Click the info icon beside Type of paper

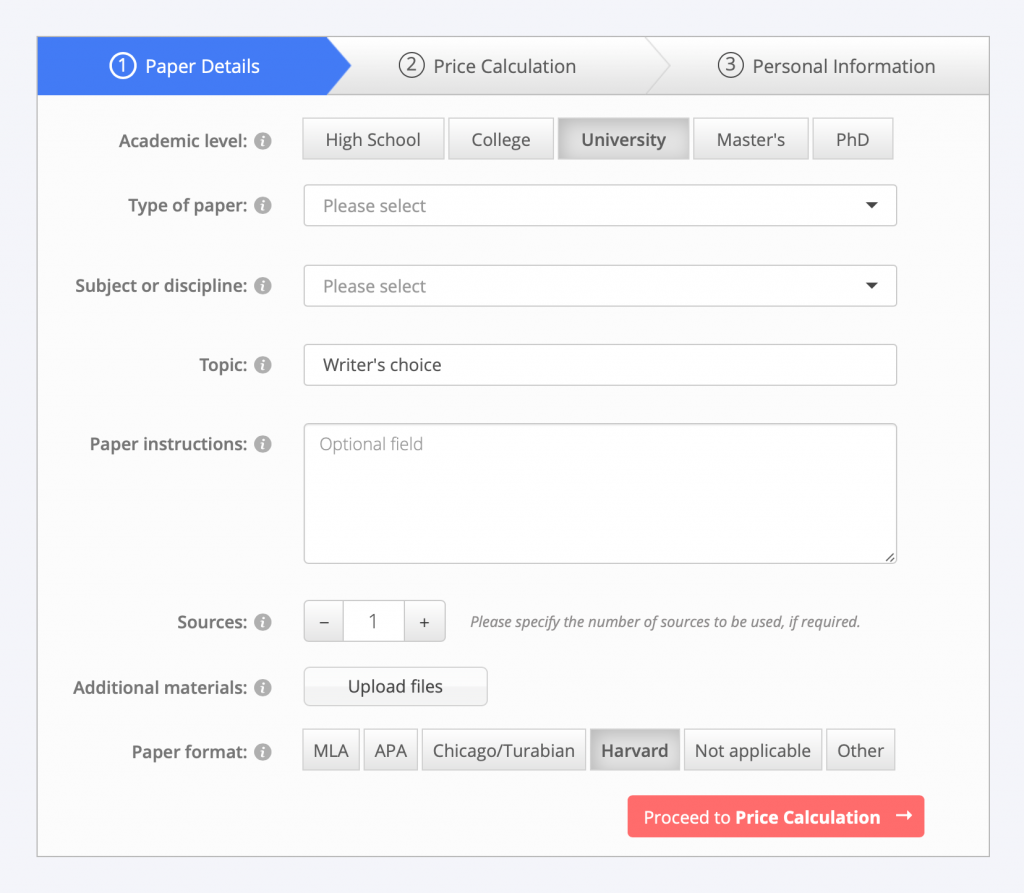click(263, 206)
